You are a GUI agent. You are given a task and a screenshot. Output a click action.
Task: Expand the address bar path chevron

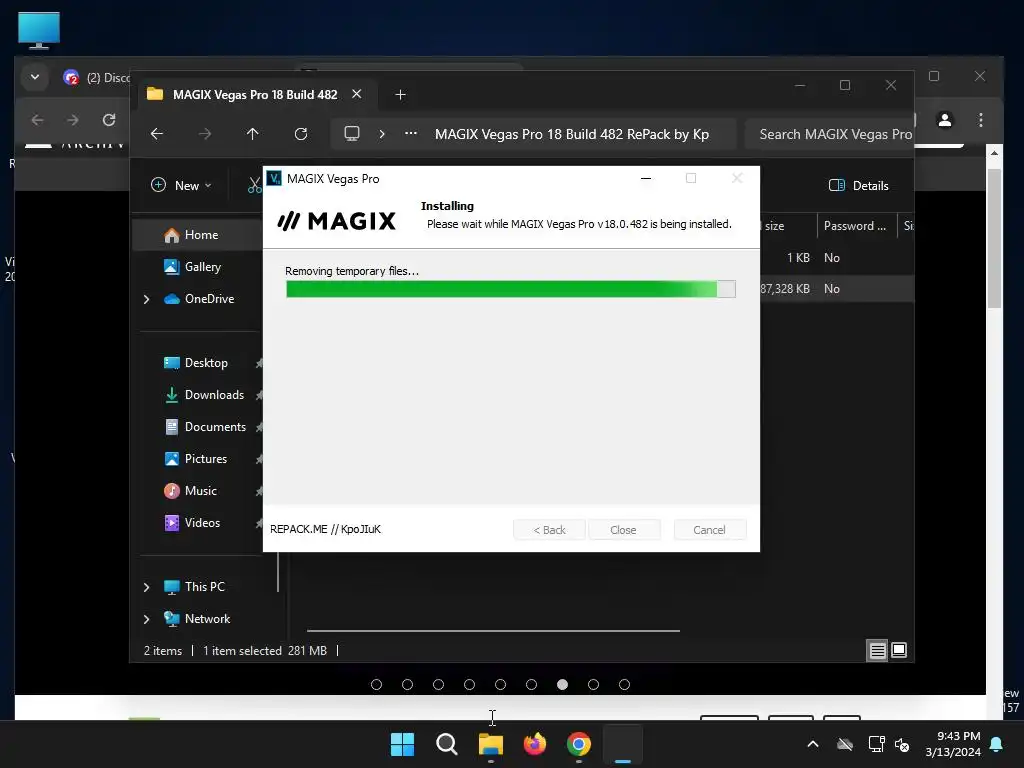[382, 134]
